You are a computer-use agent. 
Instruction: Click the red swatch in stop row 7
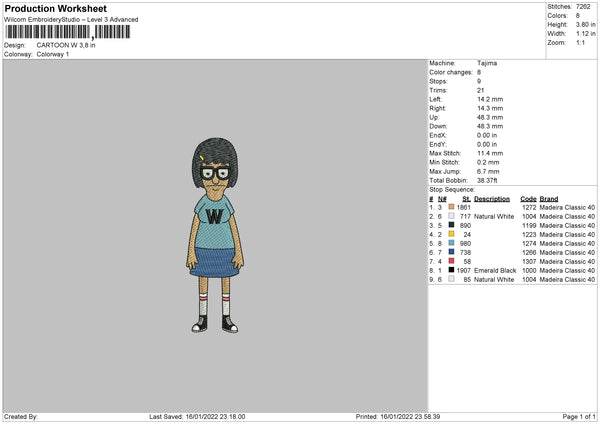(452, 261)
